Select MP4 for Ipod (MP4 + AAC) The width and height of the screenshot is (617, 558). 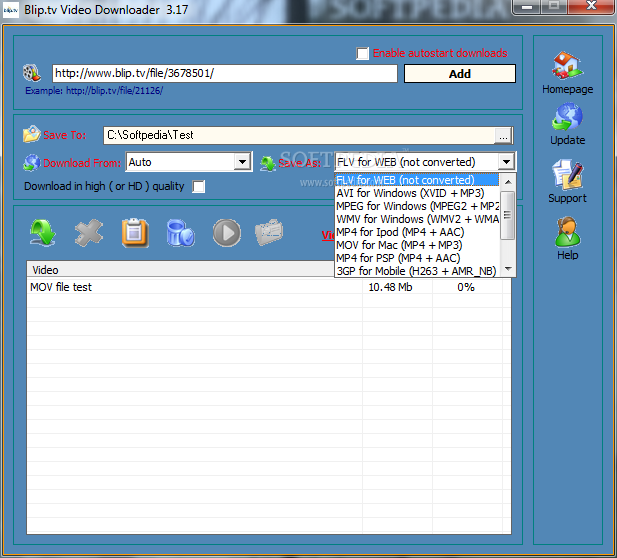[417, 232]
